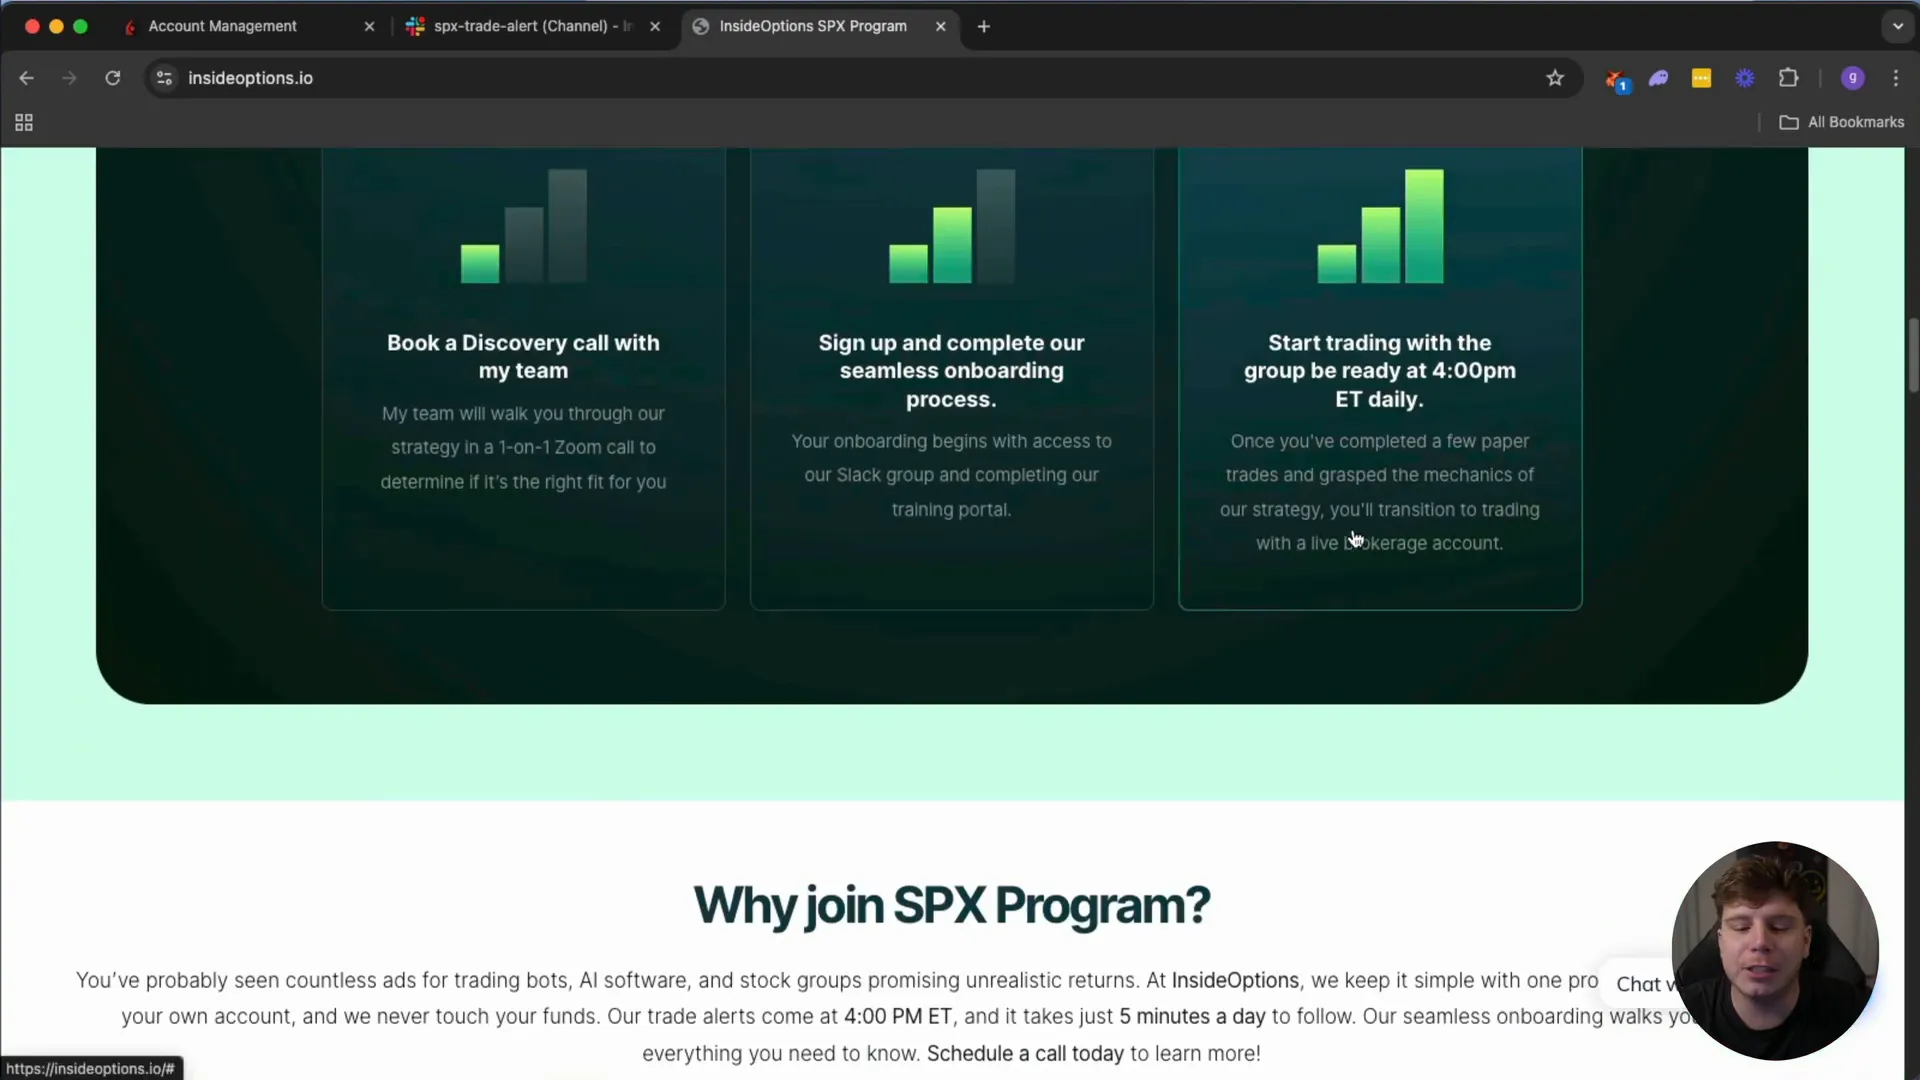Click 'Start trading with the group' heading
Image resolution: width=1920 pixels, height=1080 pixels.
(1380, 371)
